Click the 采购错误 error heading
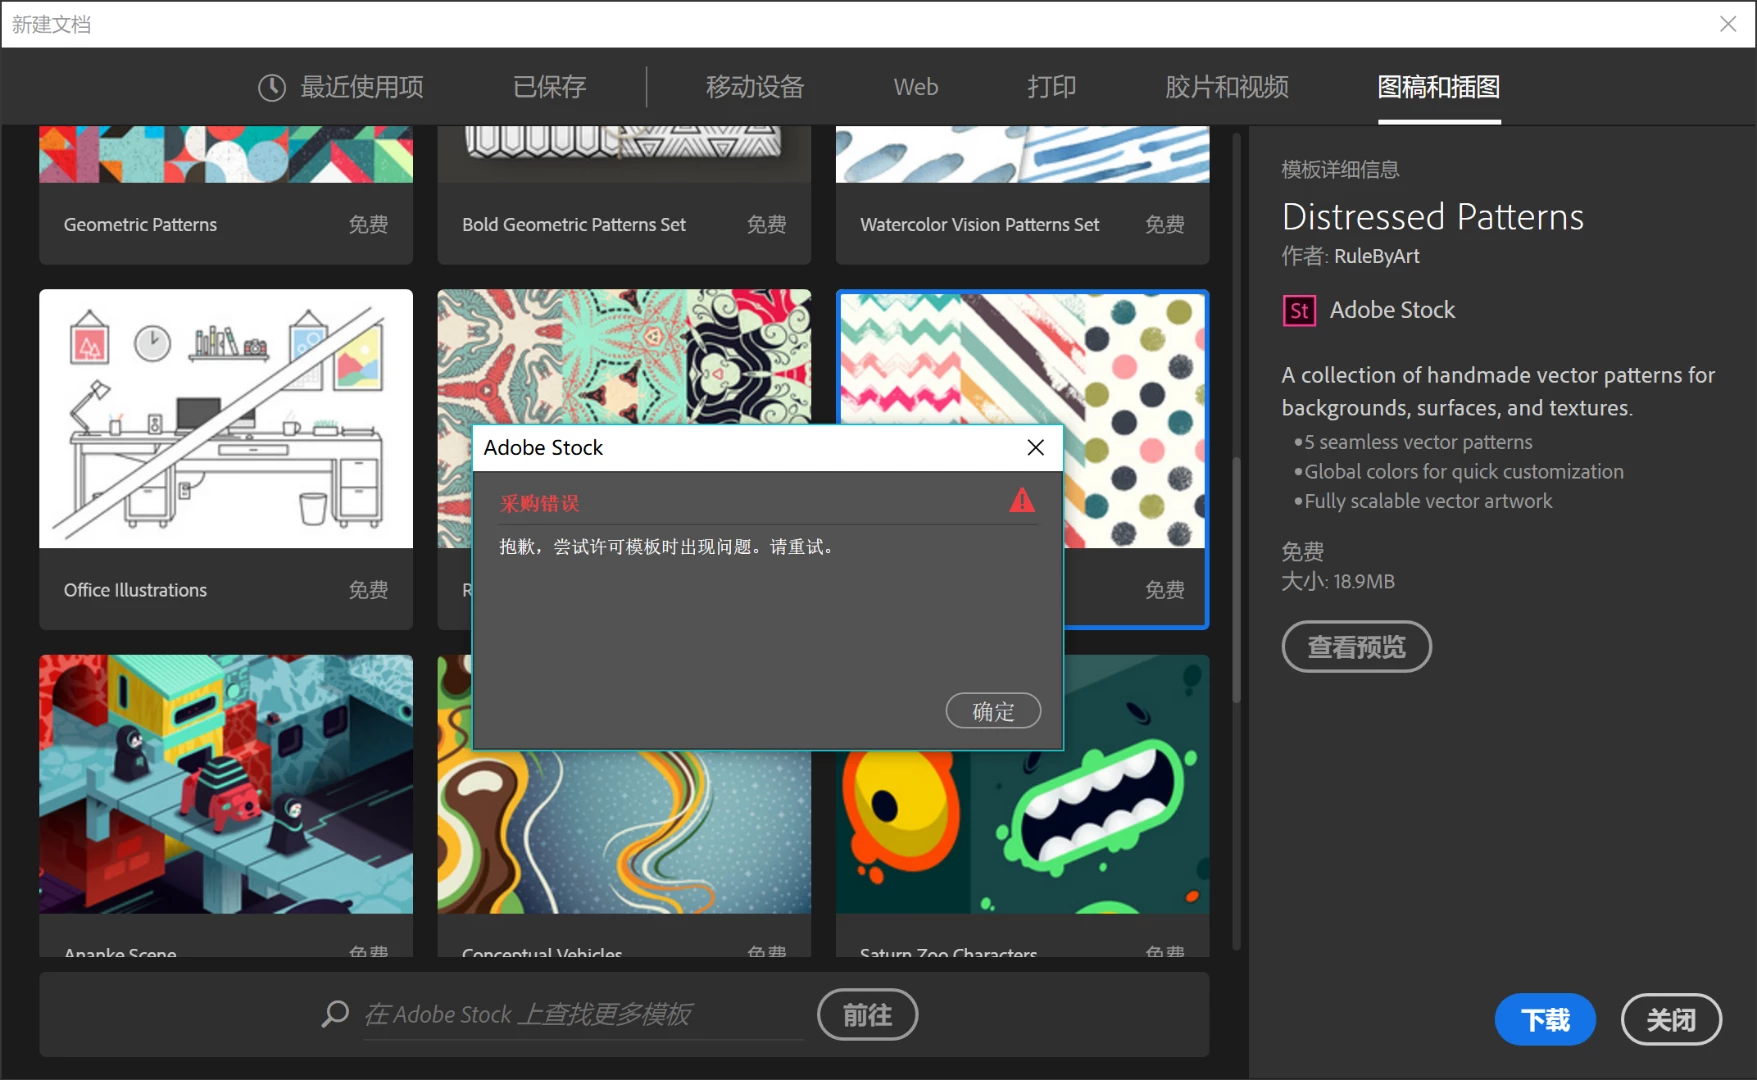The width and height of the screenshot is (1757, 1080). tap(540, 503)
